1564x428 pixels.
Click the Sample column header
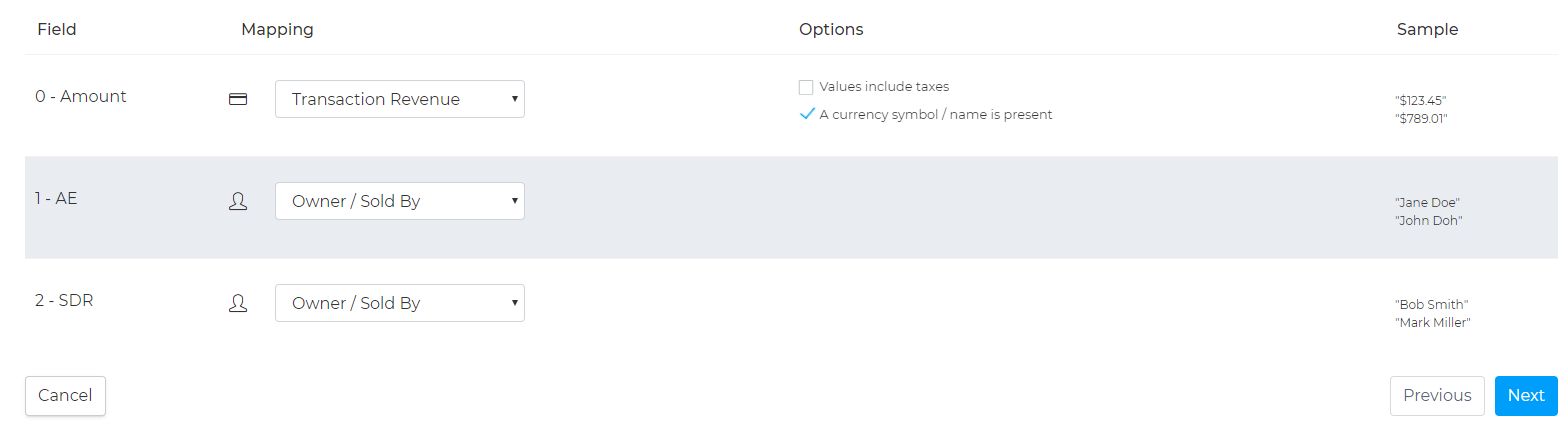click(x=1426, y=29)
